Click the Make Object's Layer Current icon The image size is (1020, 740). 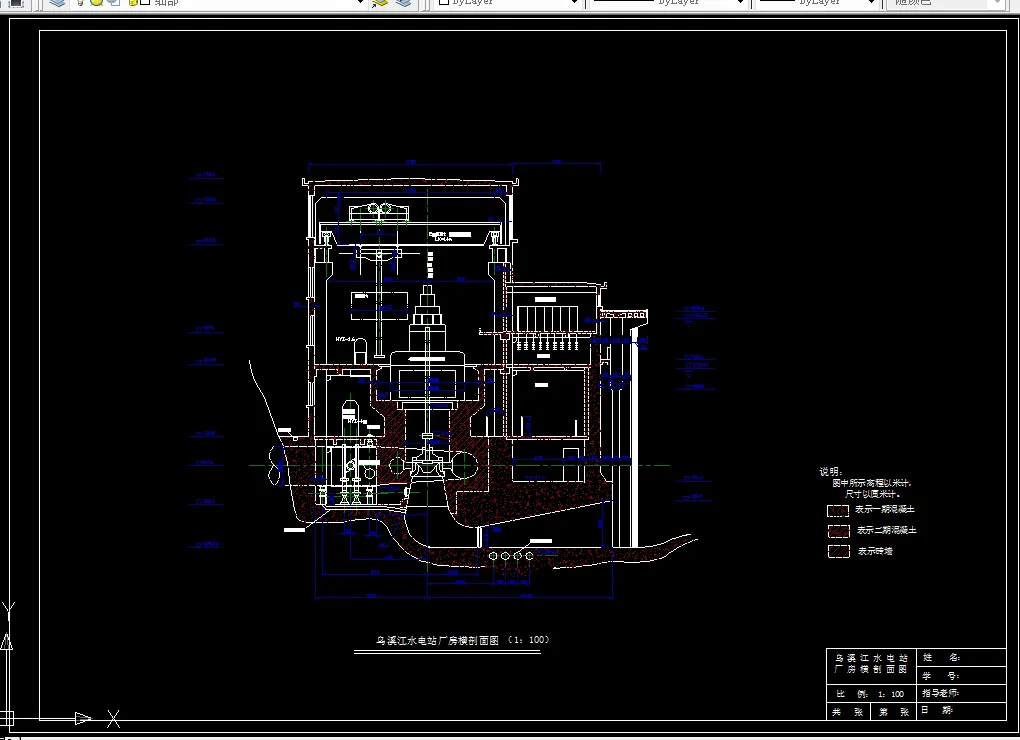coord(381,3)
